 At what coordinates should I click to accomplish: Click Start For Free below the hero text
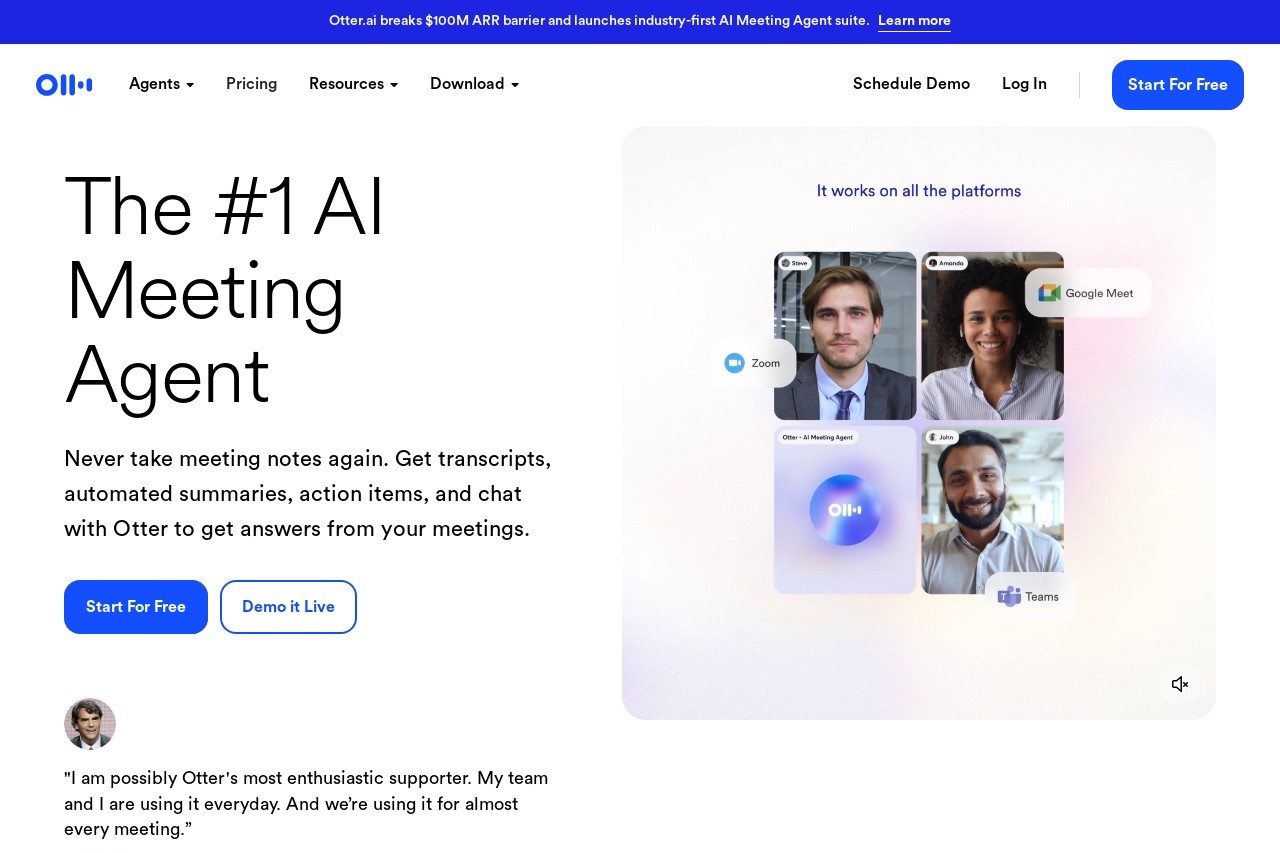click(x=136, y=607)
